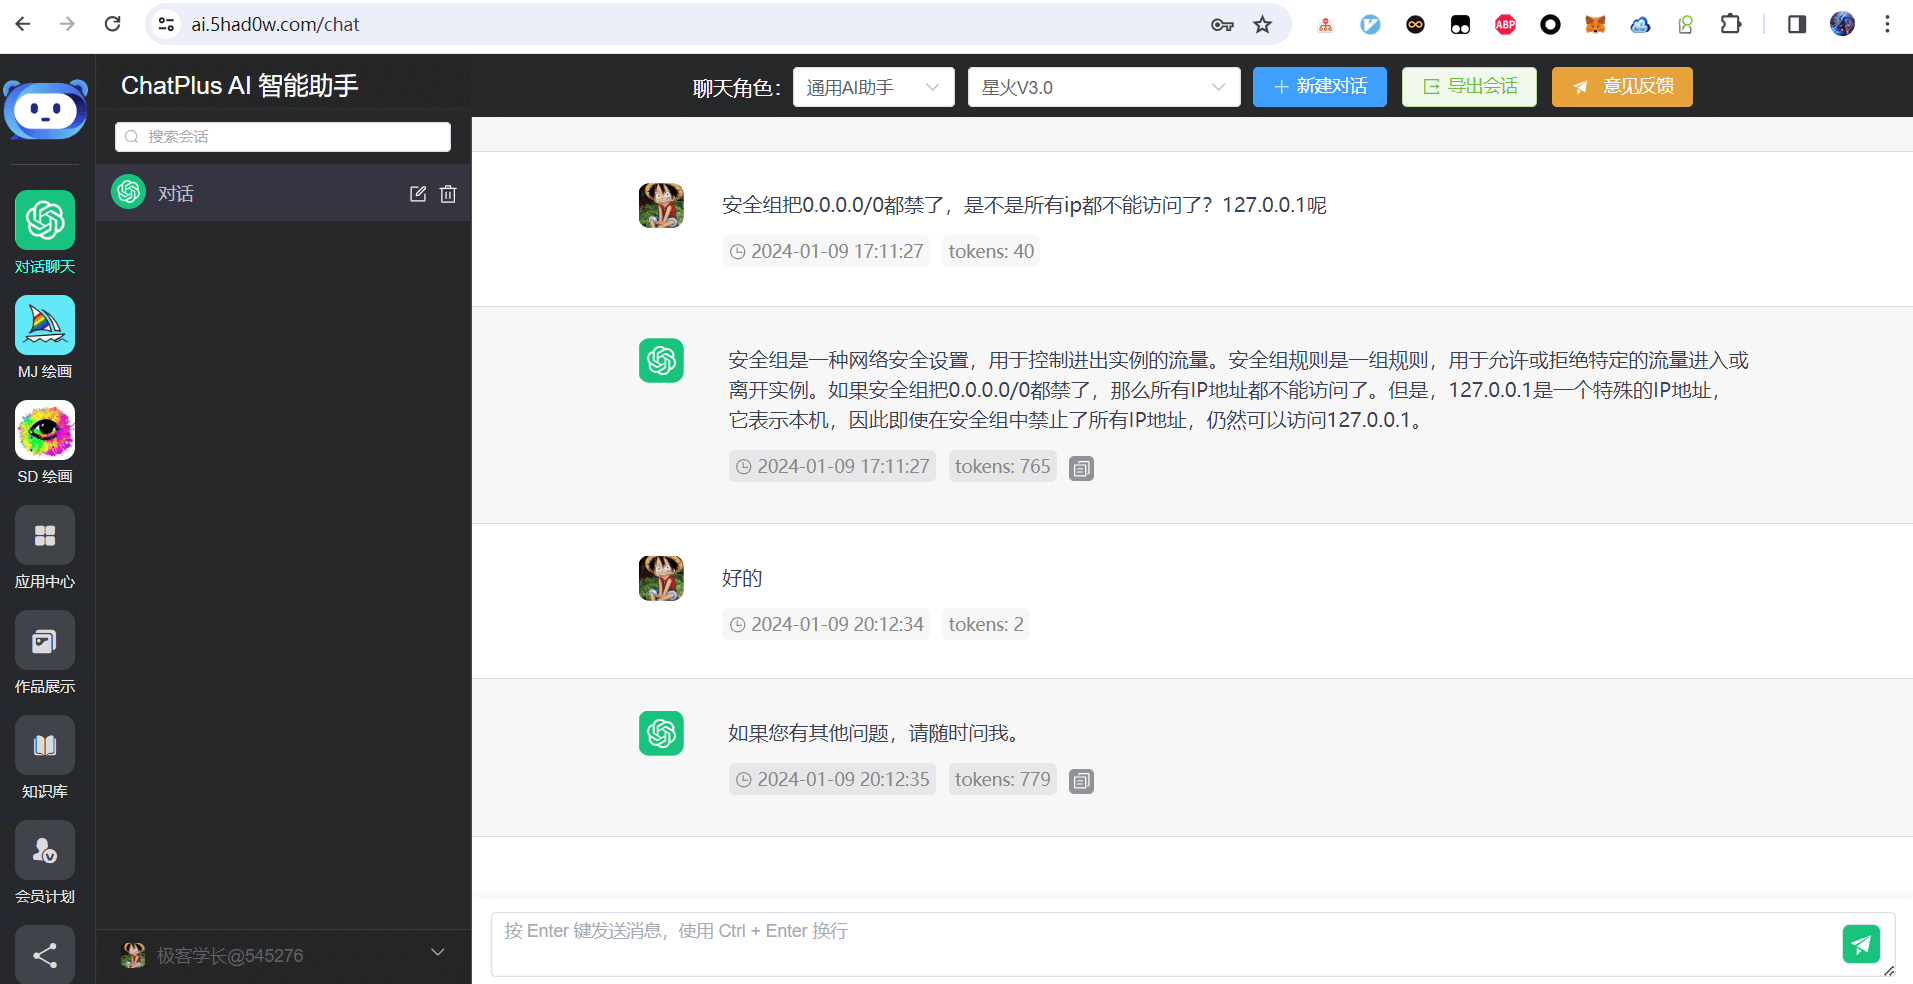The height and width of the screenshot is (984, 1913).
Task: Click the ChatPlus robot logo
Action: pos(45,110)
